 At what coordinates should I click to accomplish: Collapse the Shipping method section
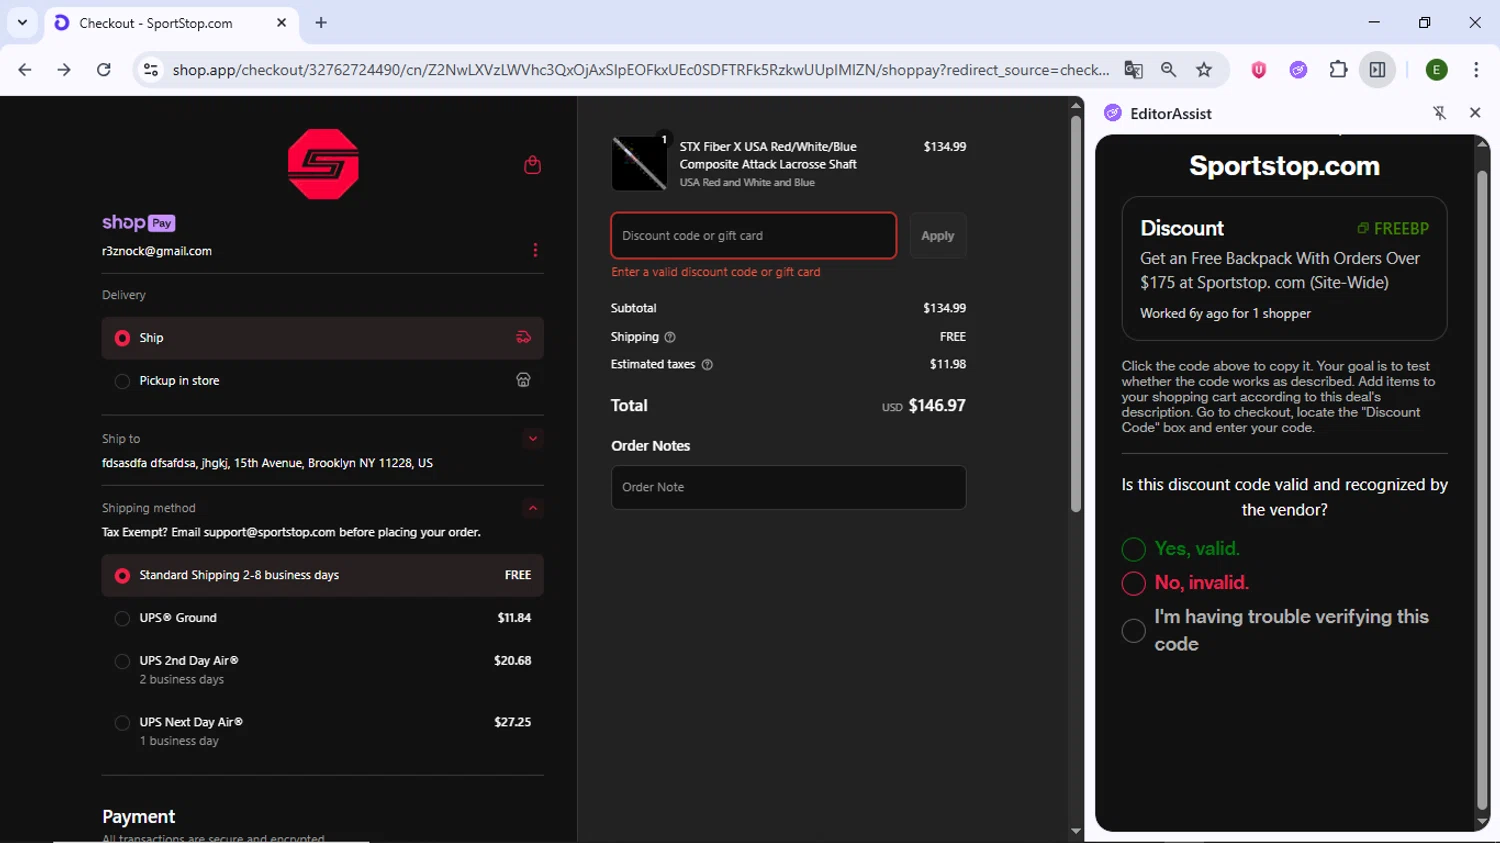[x=533, y=508]
